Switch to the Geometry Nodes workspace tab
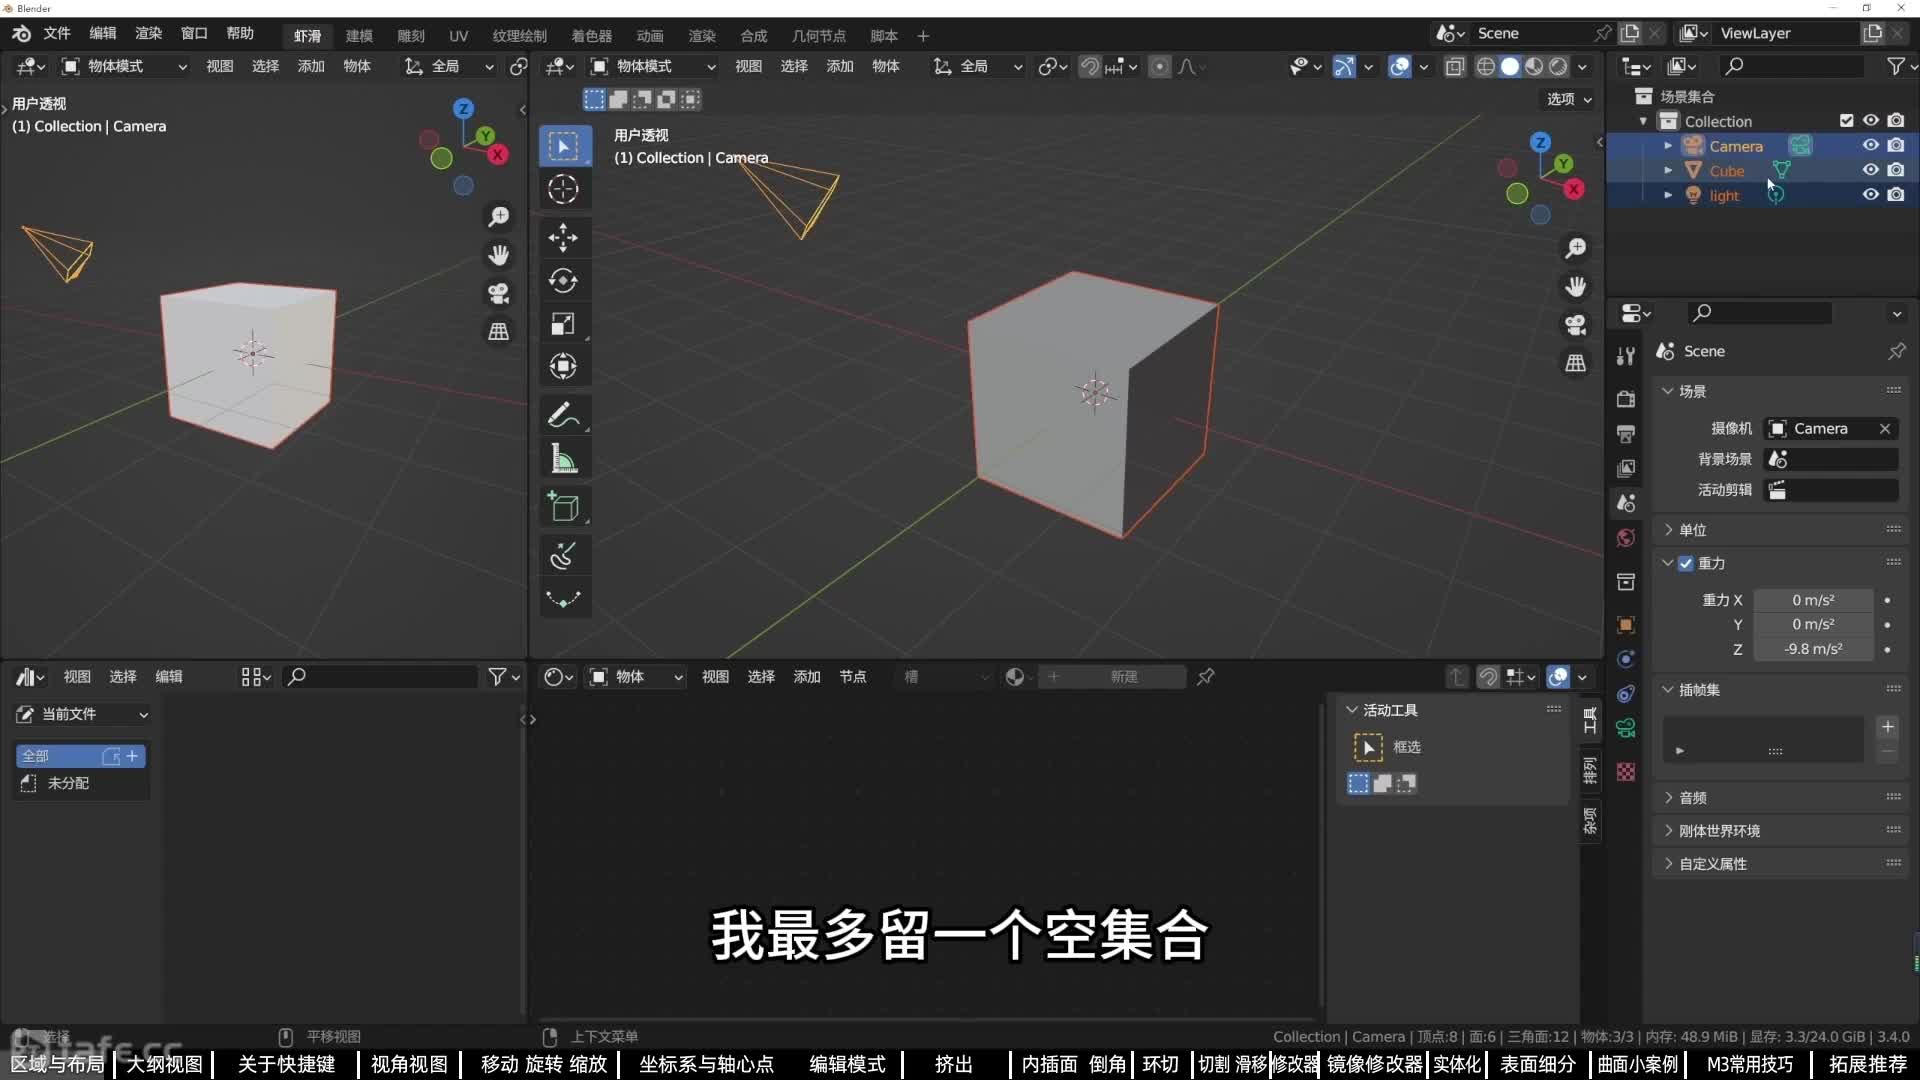1920x1080 pixels. pyautogui.click(x=818, y=36)
